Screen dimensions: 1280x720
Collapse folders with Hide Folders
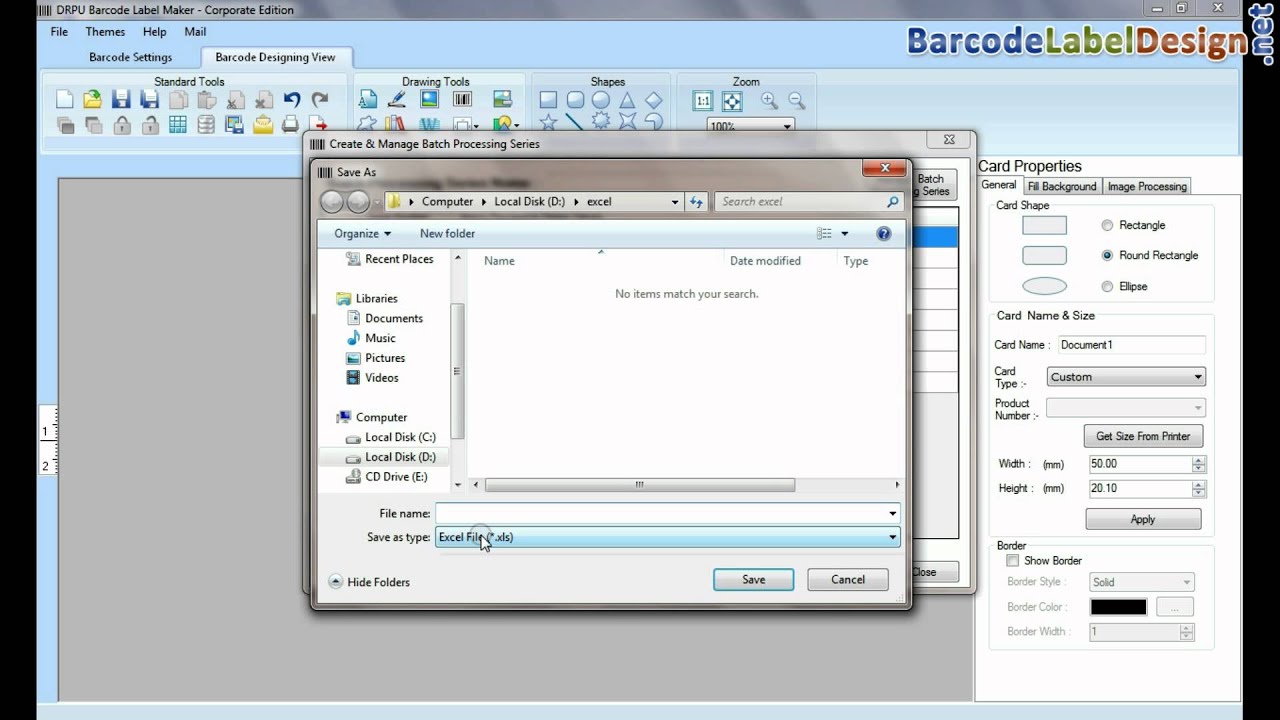point(369,582)
